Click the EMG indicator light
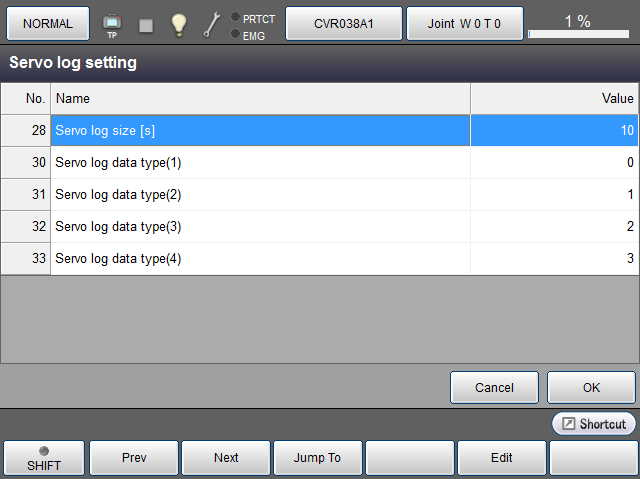Viewport: 640px width, 479px height. [x=236, y=35]
